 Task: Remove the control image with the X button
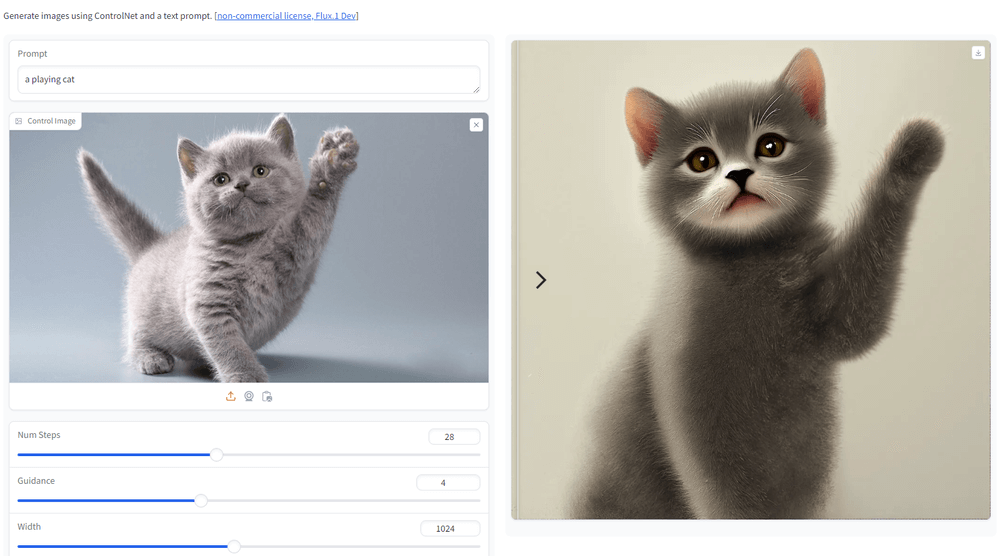coord(476,125)
